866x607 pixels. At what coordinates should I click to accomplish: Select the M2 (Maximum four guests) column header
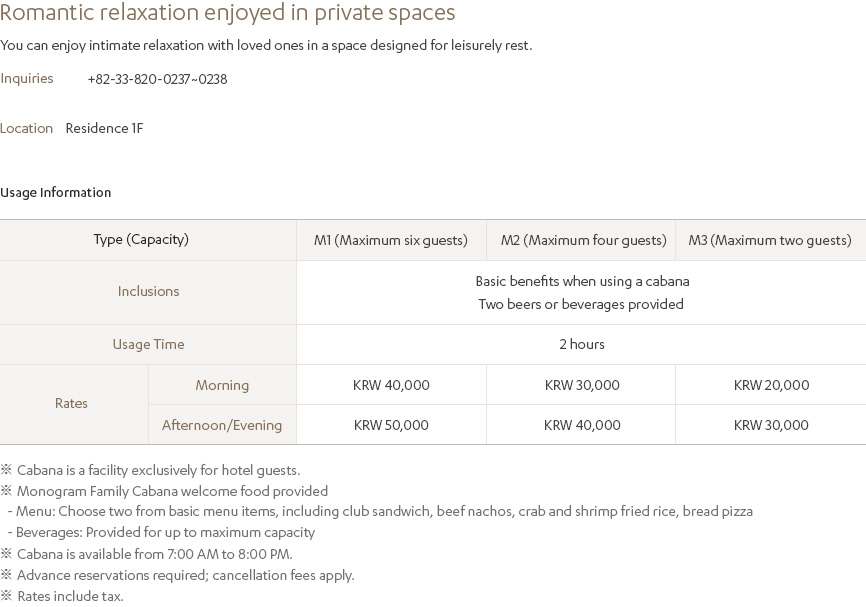click(x=584, y=240)
